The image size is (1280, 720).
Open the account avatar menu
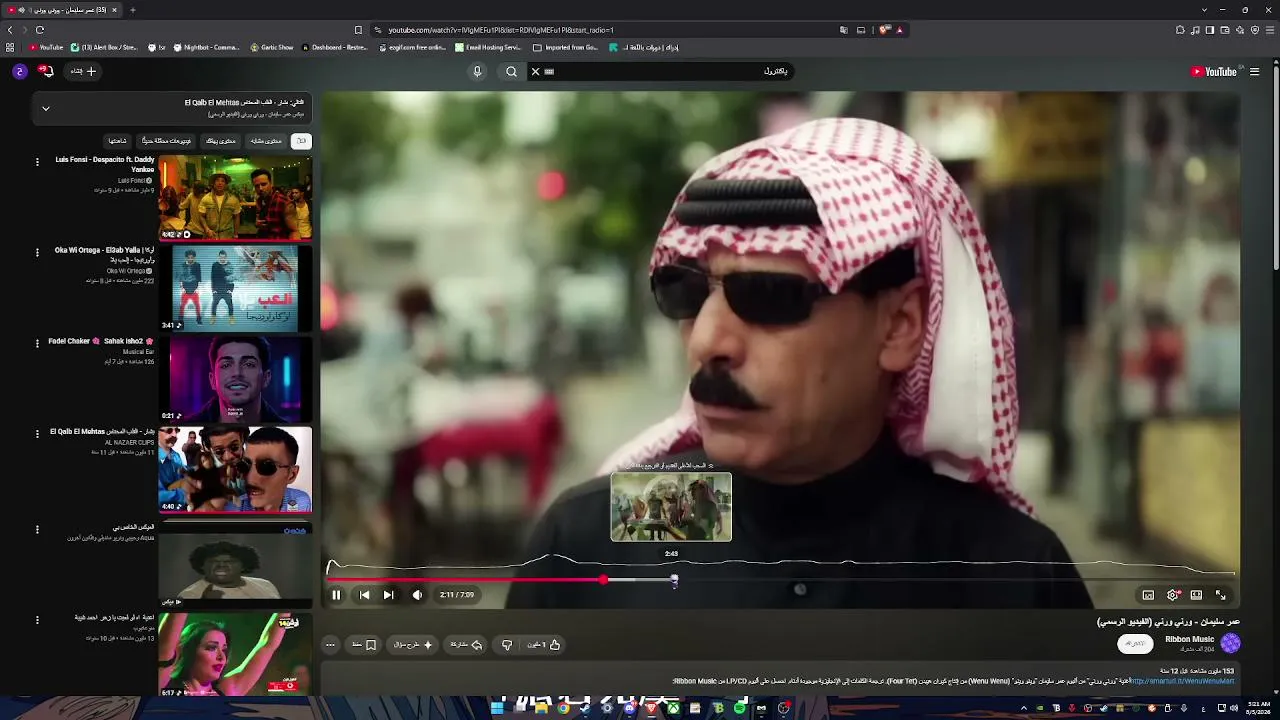tap(19, 71)
